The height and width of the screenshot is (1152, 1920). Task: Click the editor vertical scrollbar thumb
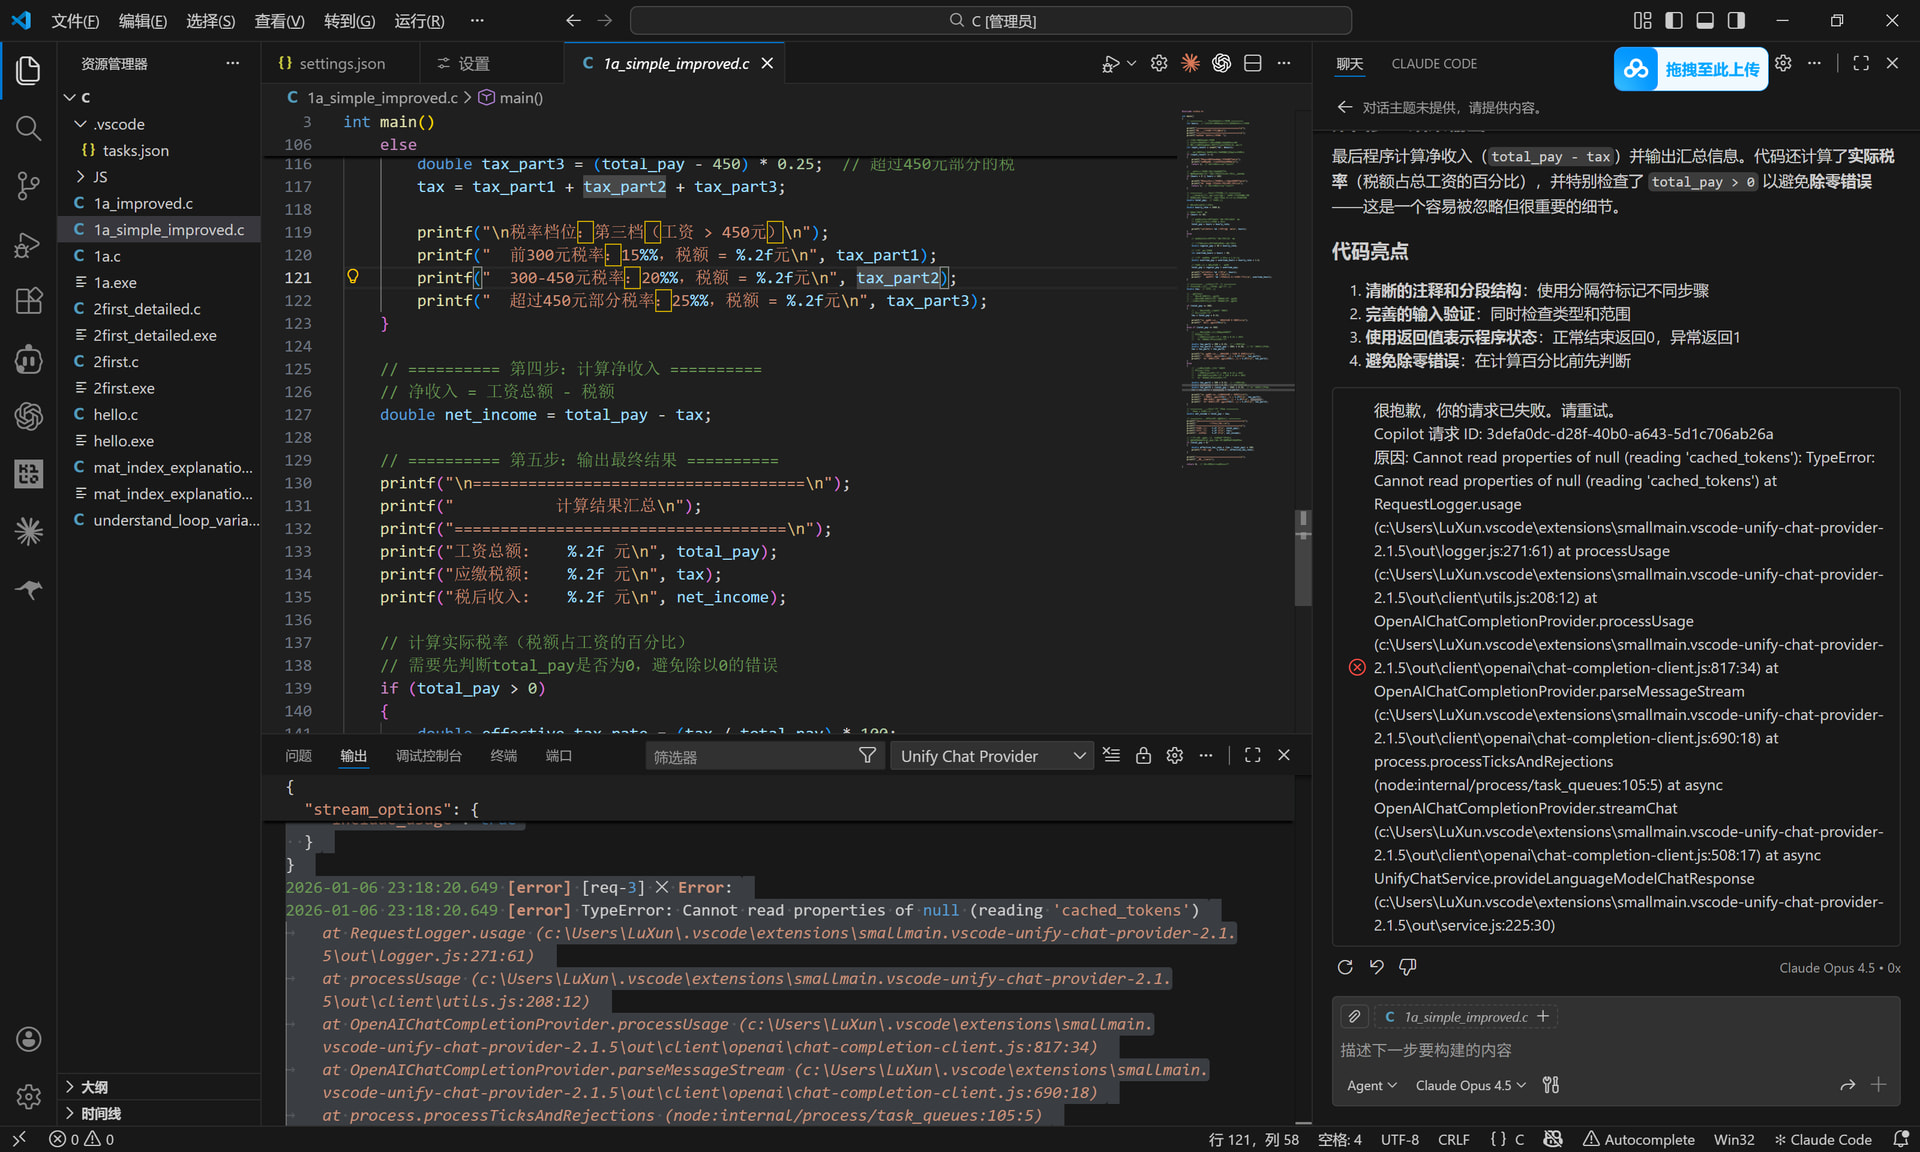1302,558
